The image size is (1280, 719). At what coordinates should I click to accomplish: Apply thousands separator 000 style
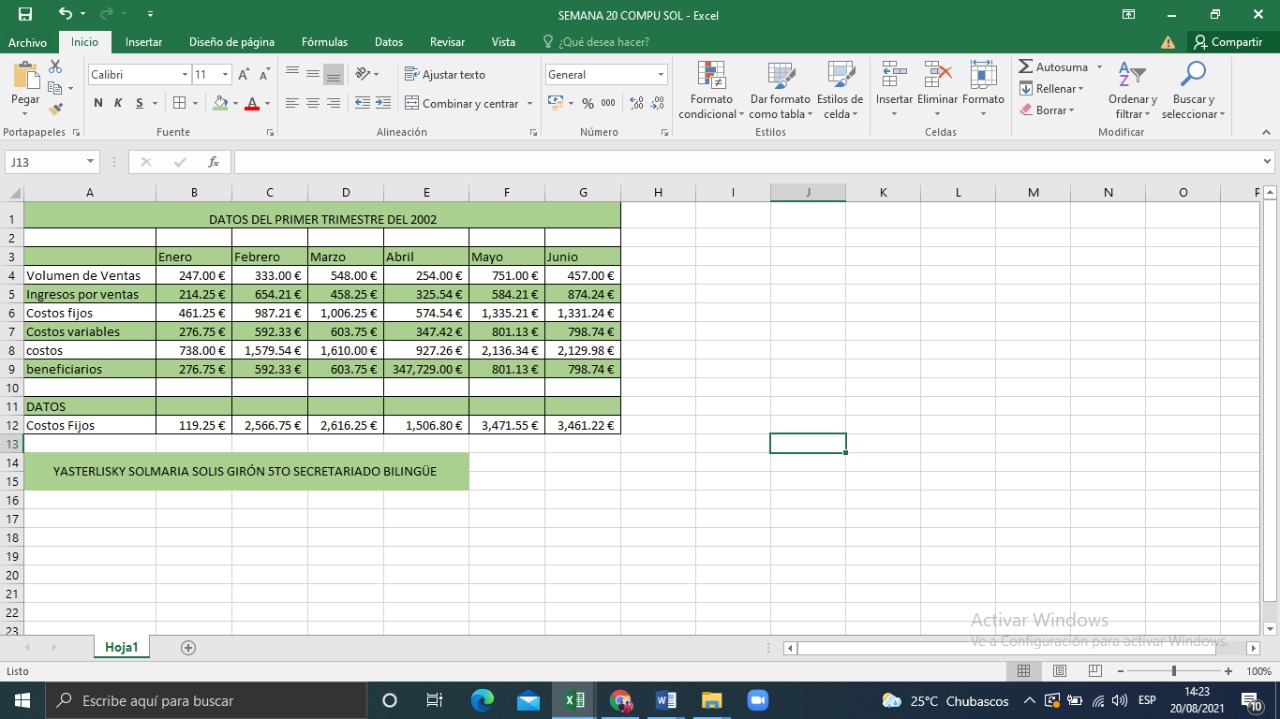pyautogui.click(x=608, y=103)
